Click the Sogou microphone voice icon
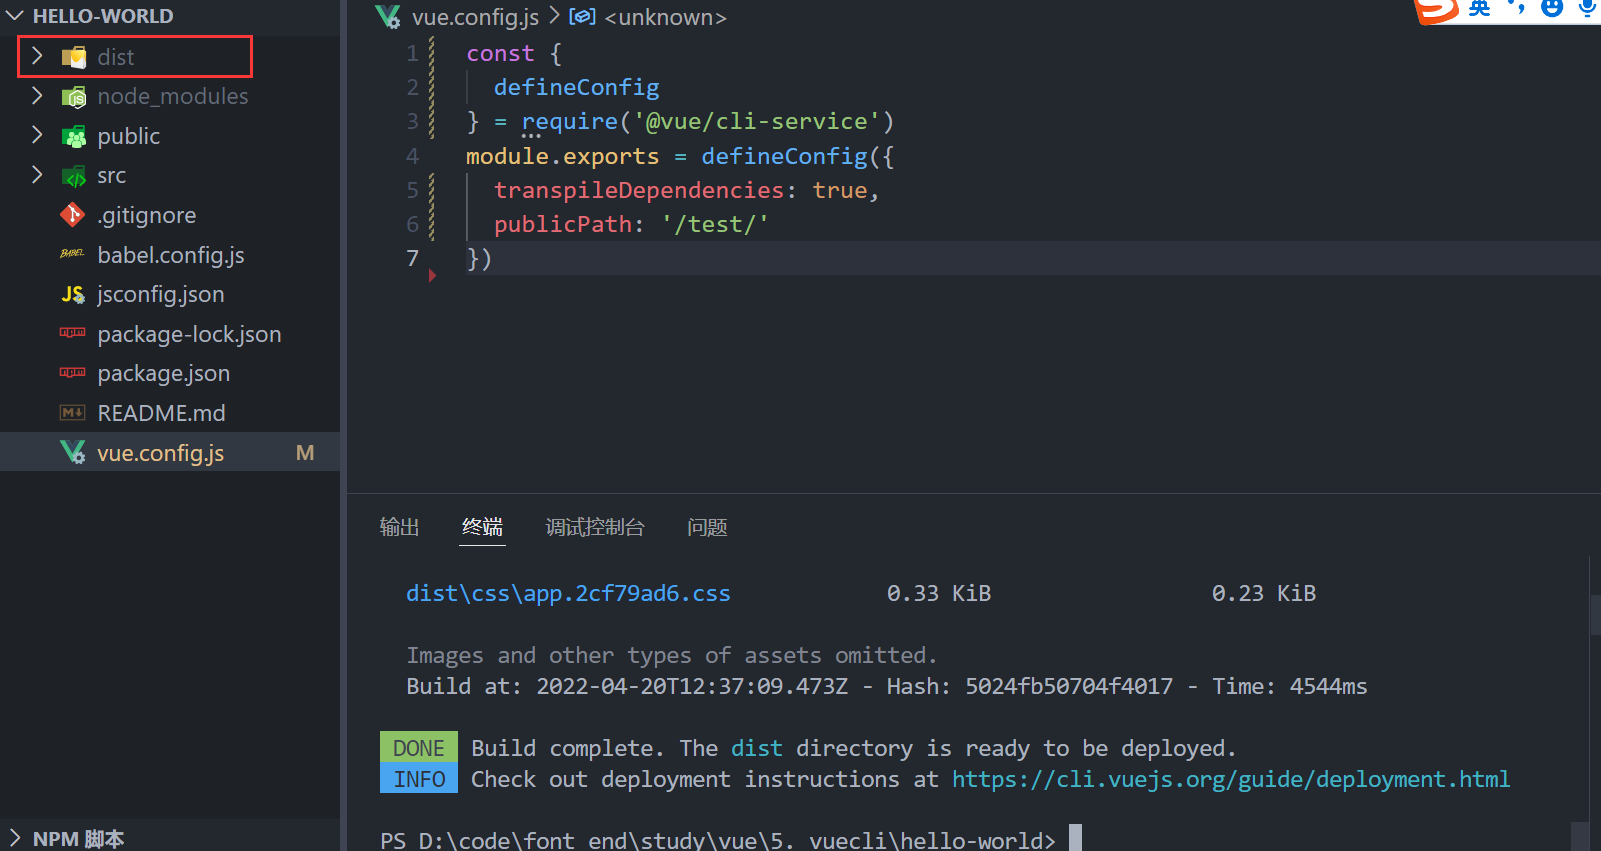This screenshot has height=851, width=1601. point(1587,8)
